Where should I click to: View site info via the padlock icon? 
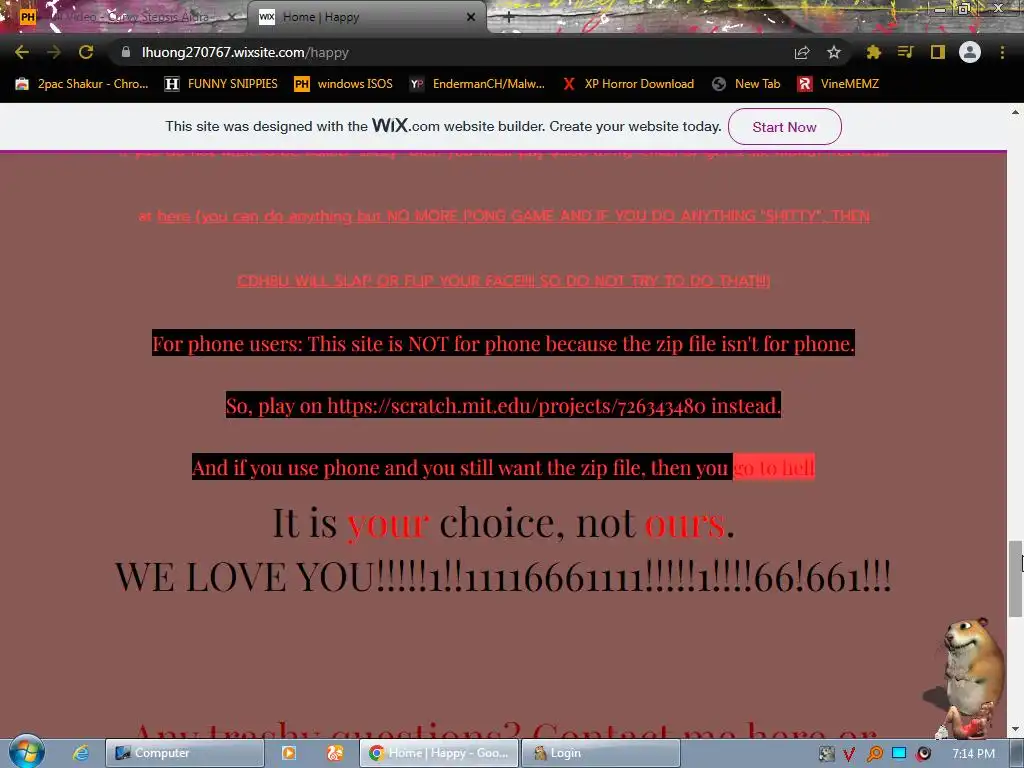pyautogui.click(x=126, y=52)
